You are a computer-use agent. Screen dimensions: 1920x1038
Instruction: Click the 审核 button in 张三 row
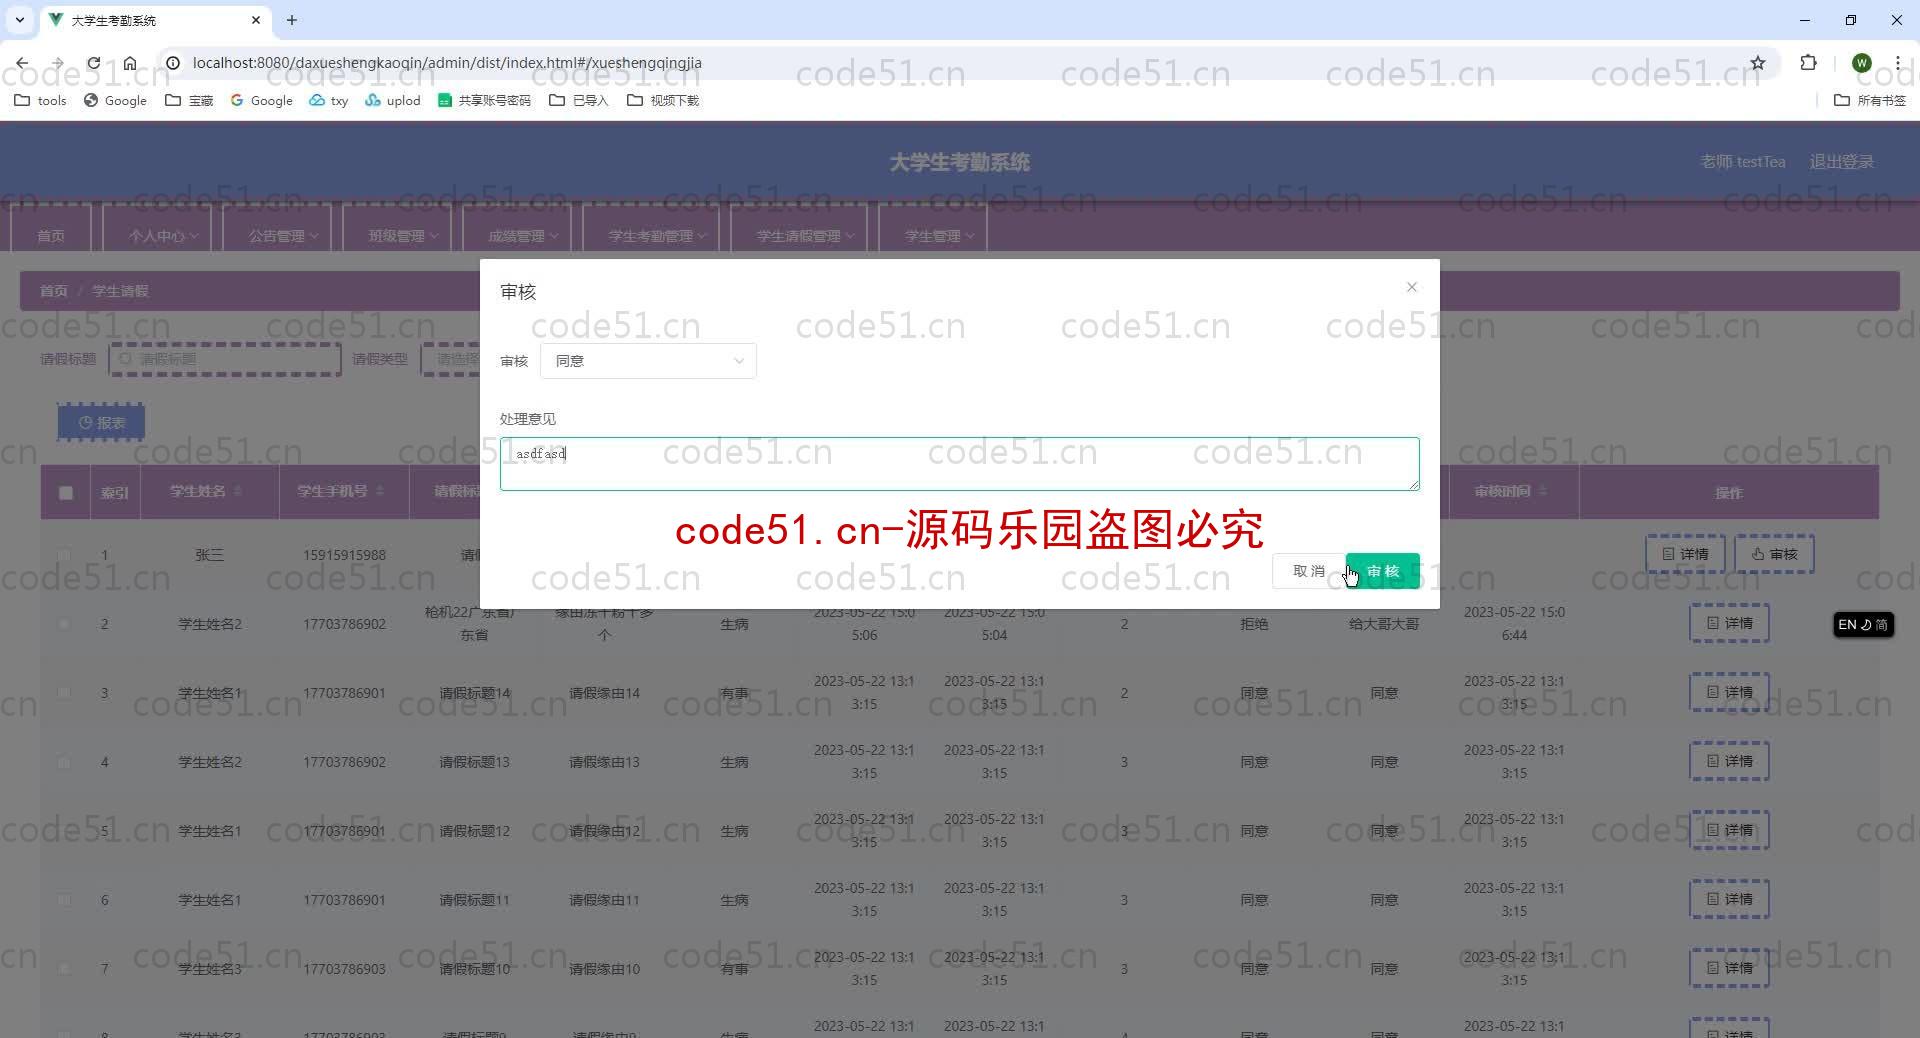(1774, 554)
